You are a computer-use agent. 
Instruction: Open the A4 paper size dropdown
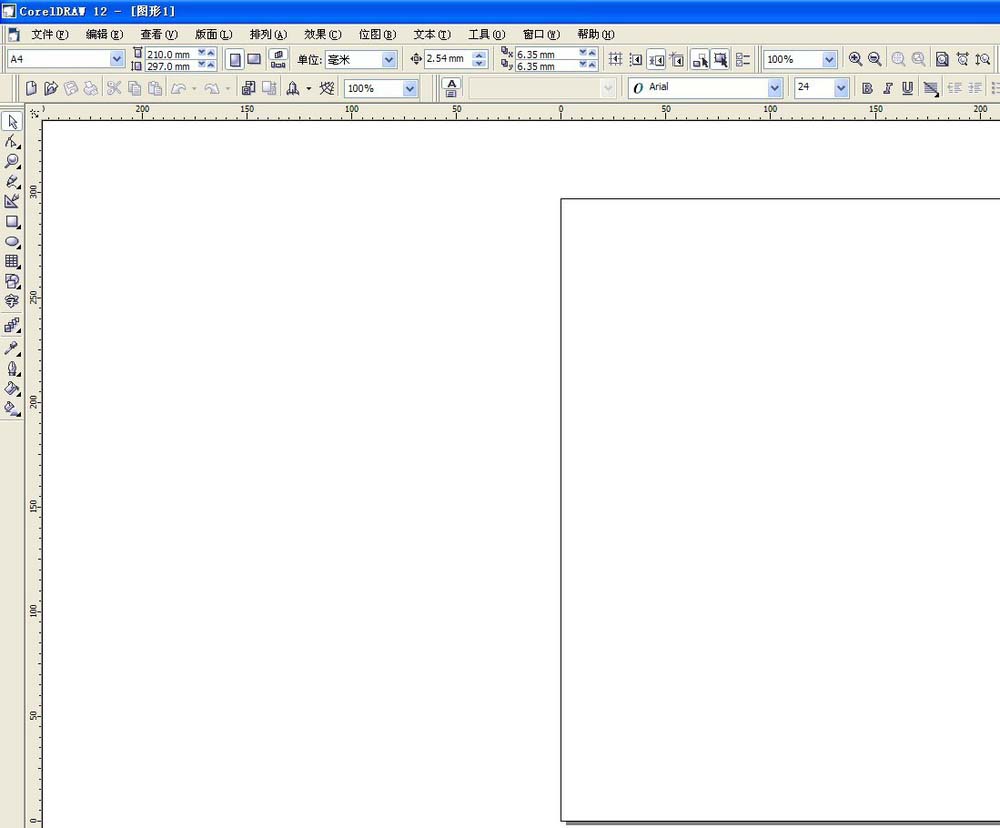117,59
